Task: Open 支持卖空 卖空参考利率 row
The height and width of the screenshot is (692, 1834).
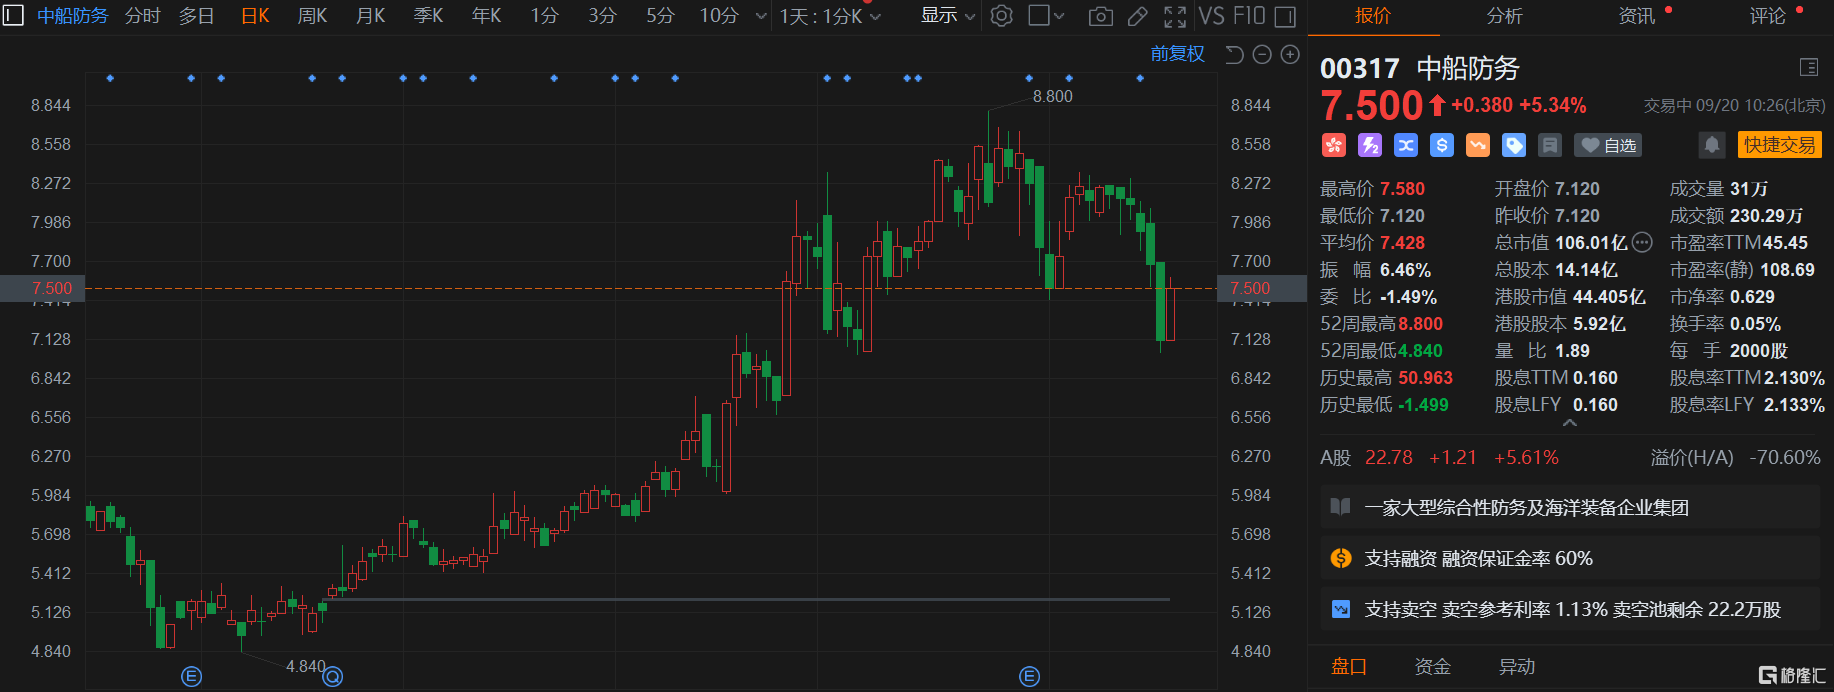Action: tap(1572, 609)
